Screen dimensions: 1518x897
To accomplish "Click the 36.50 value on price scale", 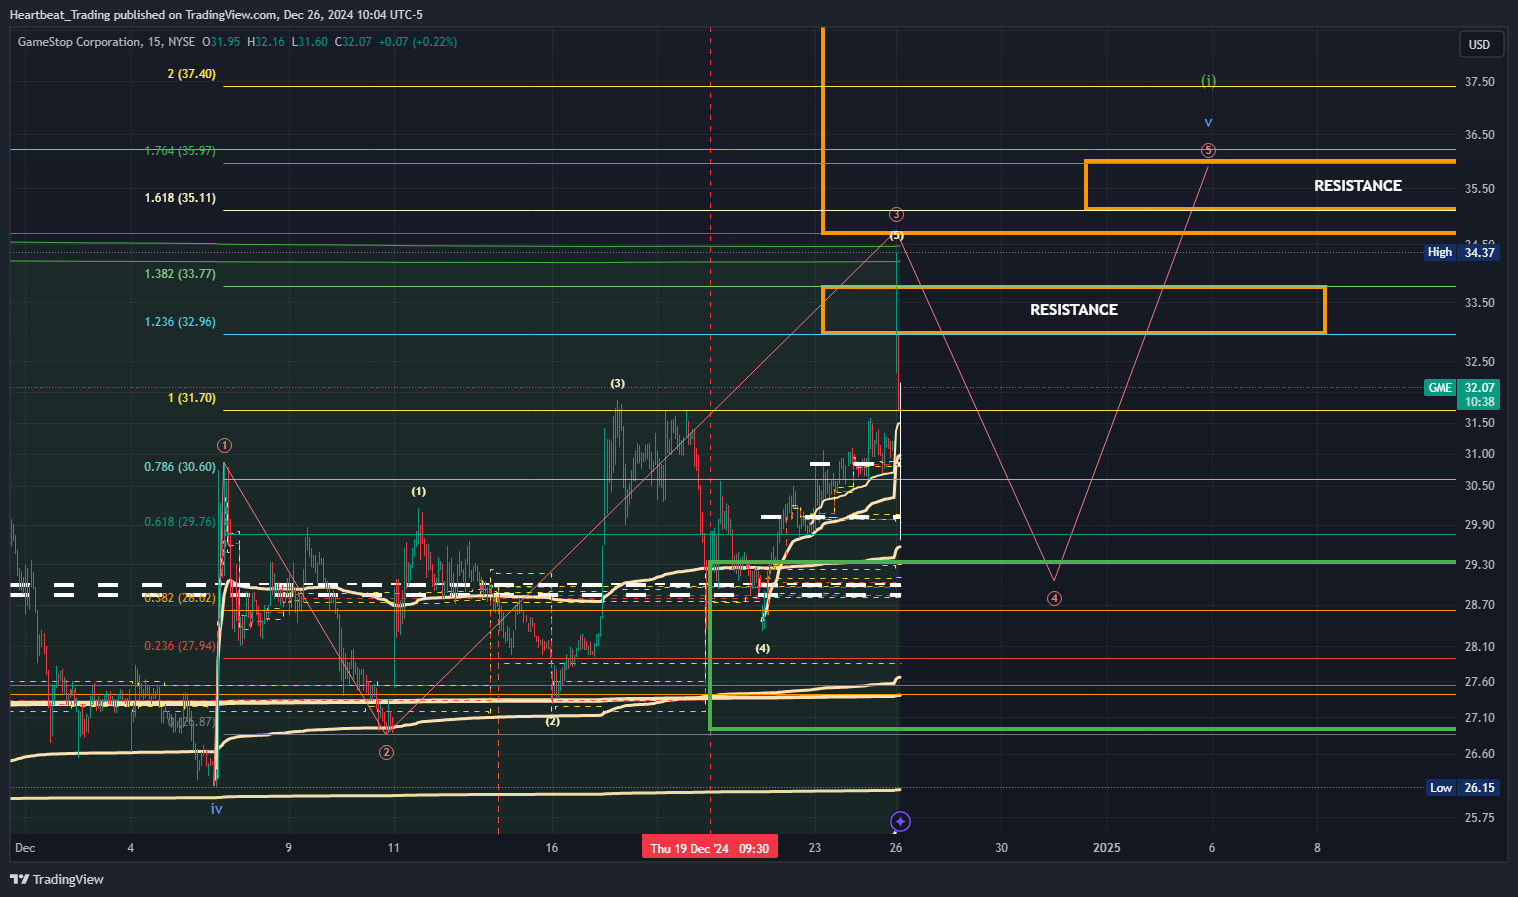I will (x=1480, y=135).
